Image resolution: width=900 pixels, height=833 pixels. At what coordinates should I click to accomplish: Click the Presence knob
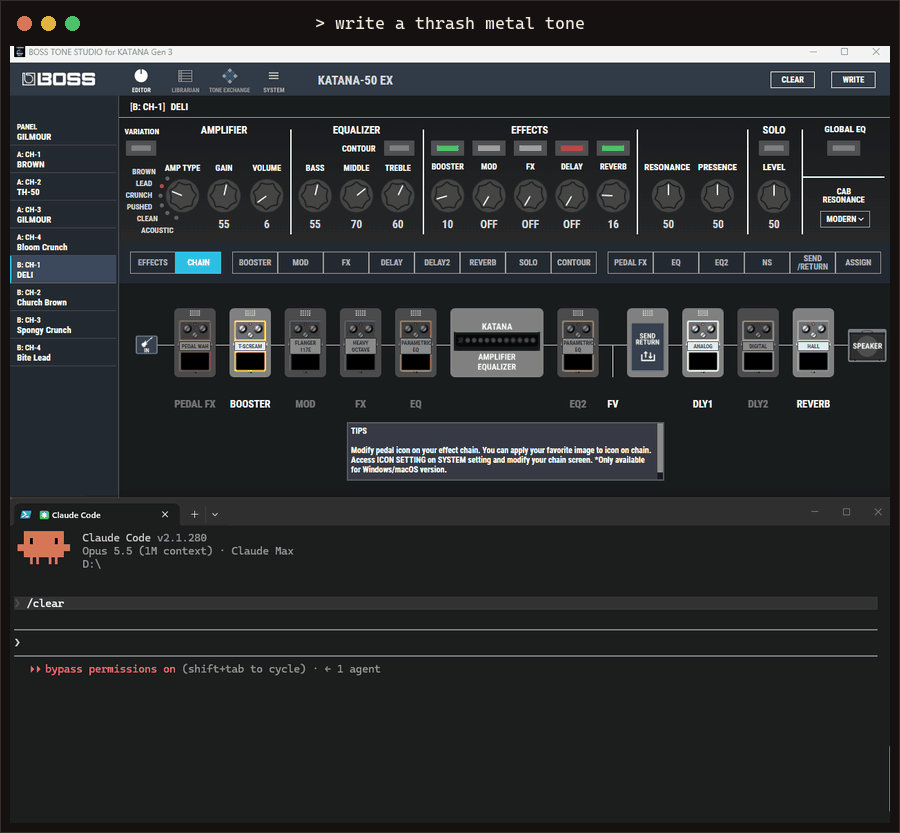(717, 196)
